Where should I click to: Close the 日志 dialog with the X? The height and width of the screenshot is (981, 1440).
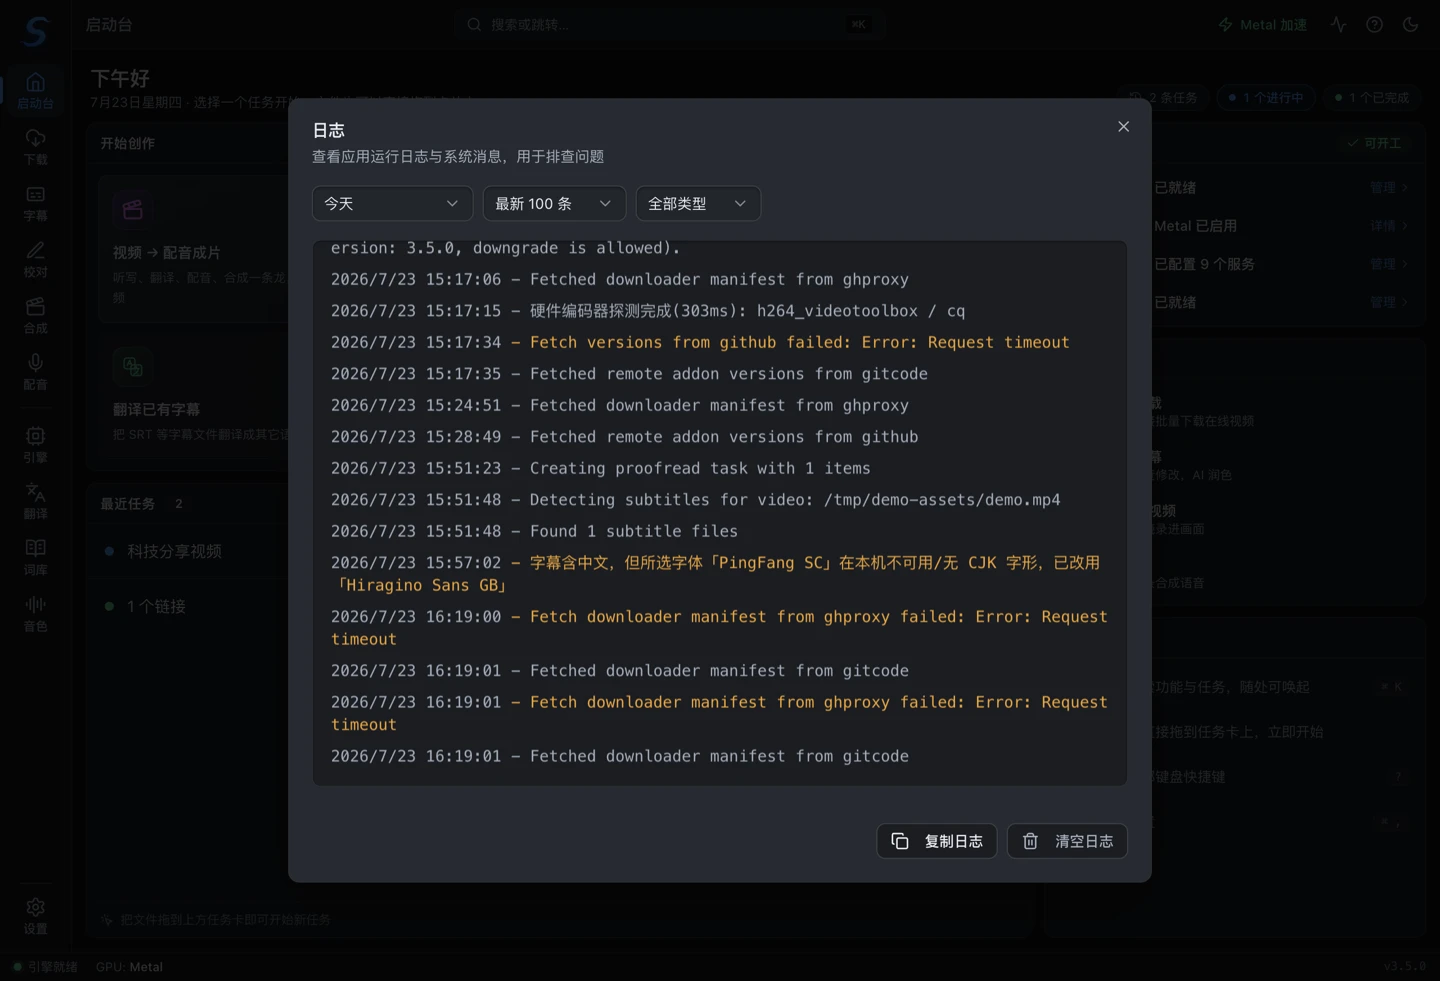(1123, 126)
